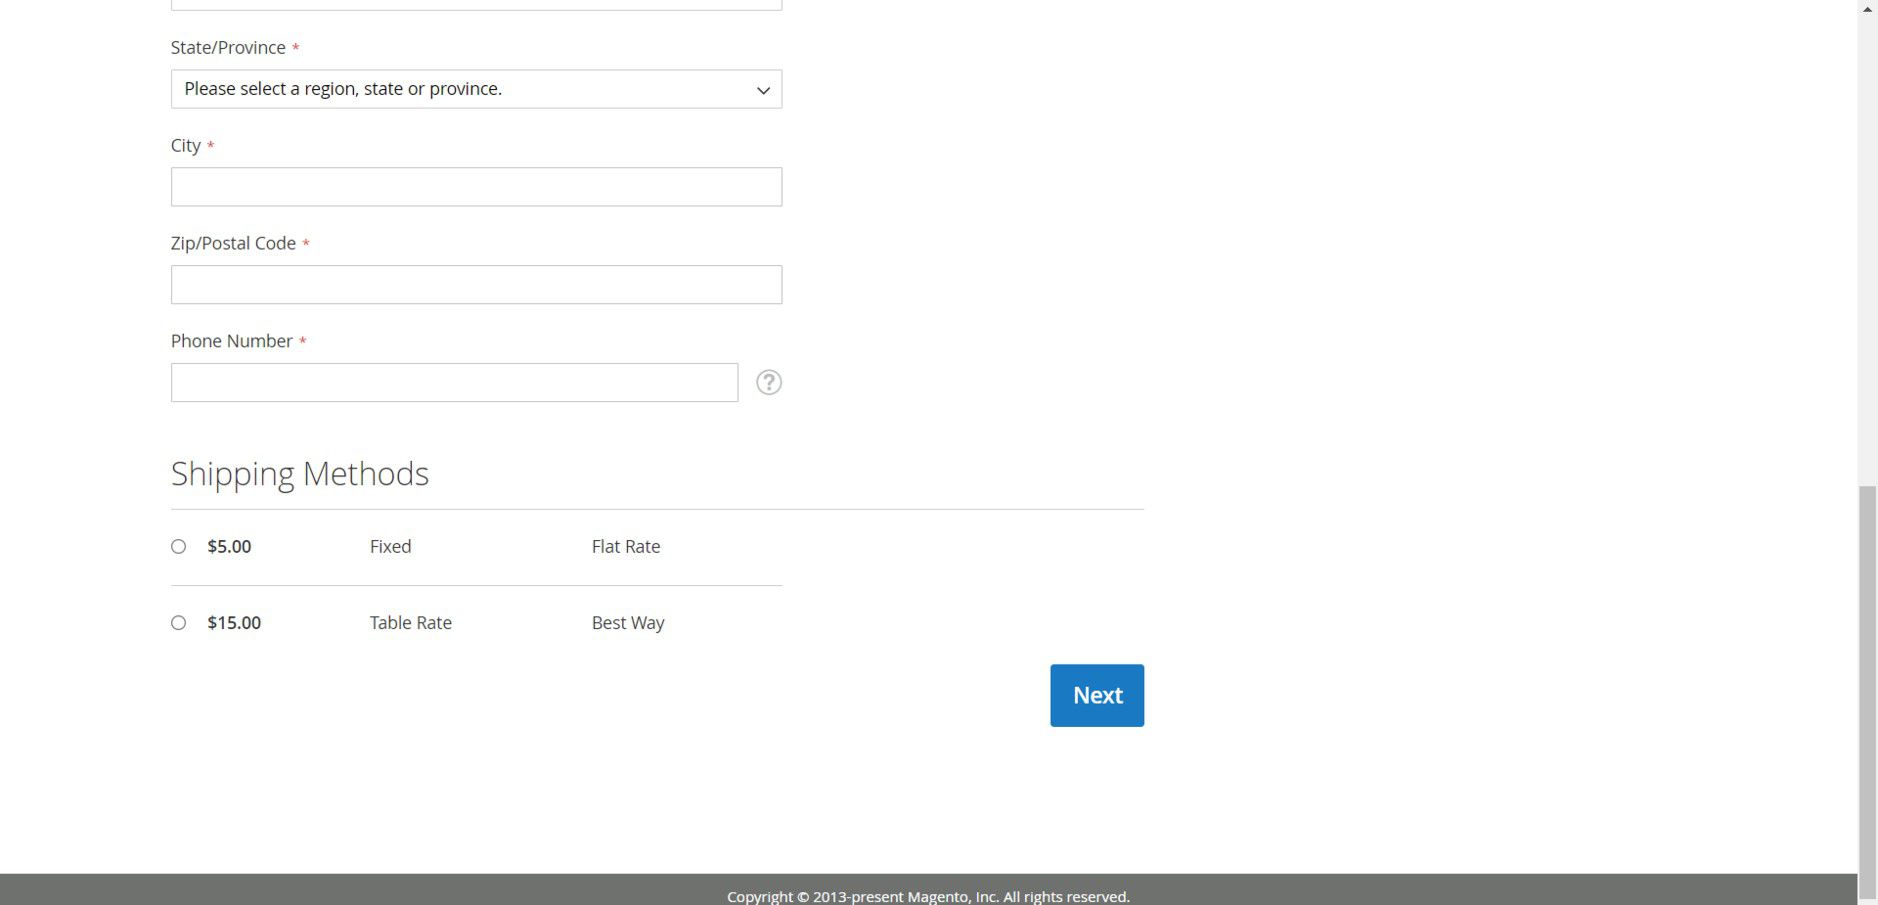The height and width of the screenshot is (905, 1878).
Task: Click the Zip/Postal Code label text
Action: (233, 244)
